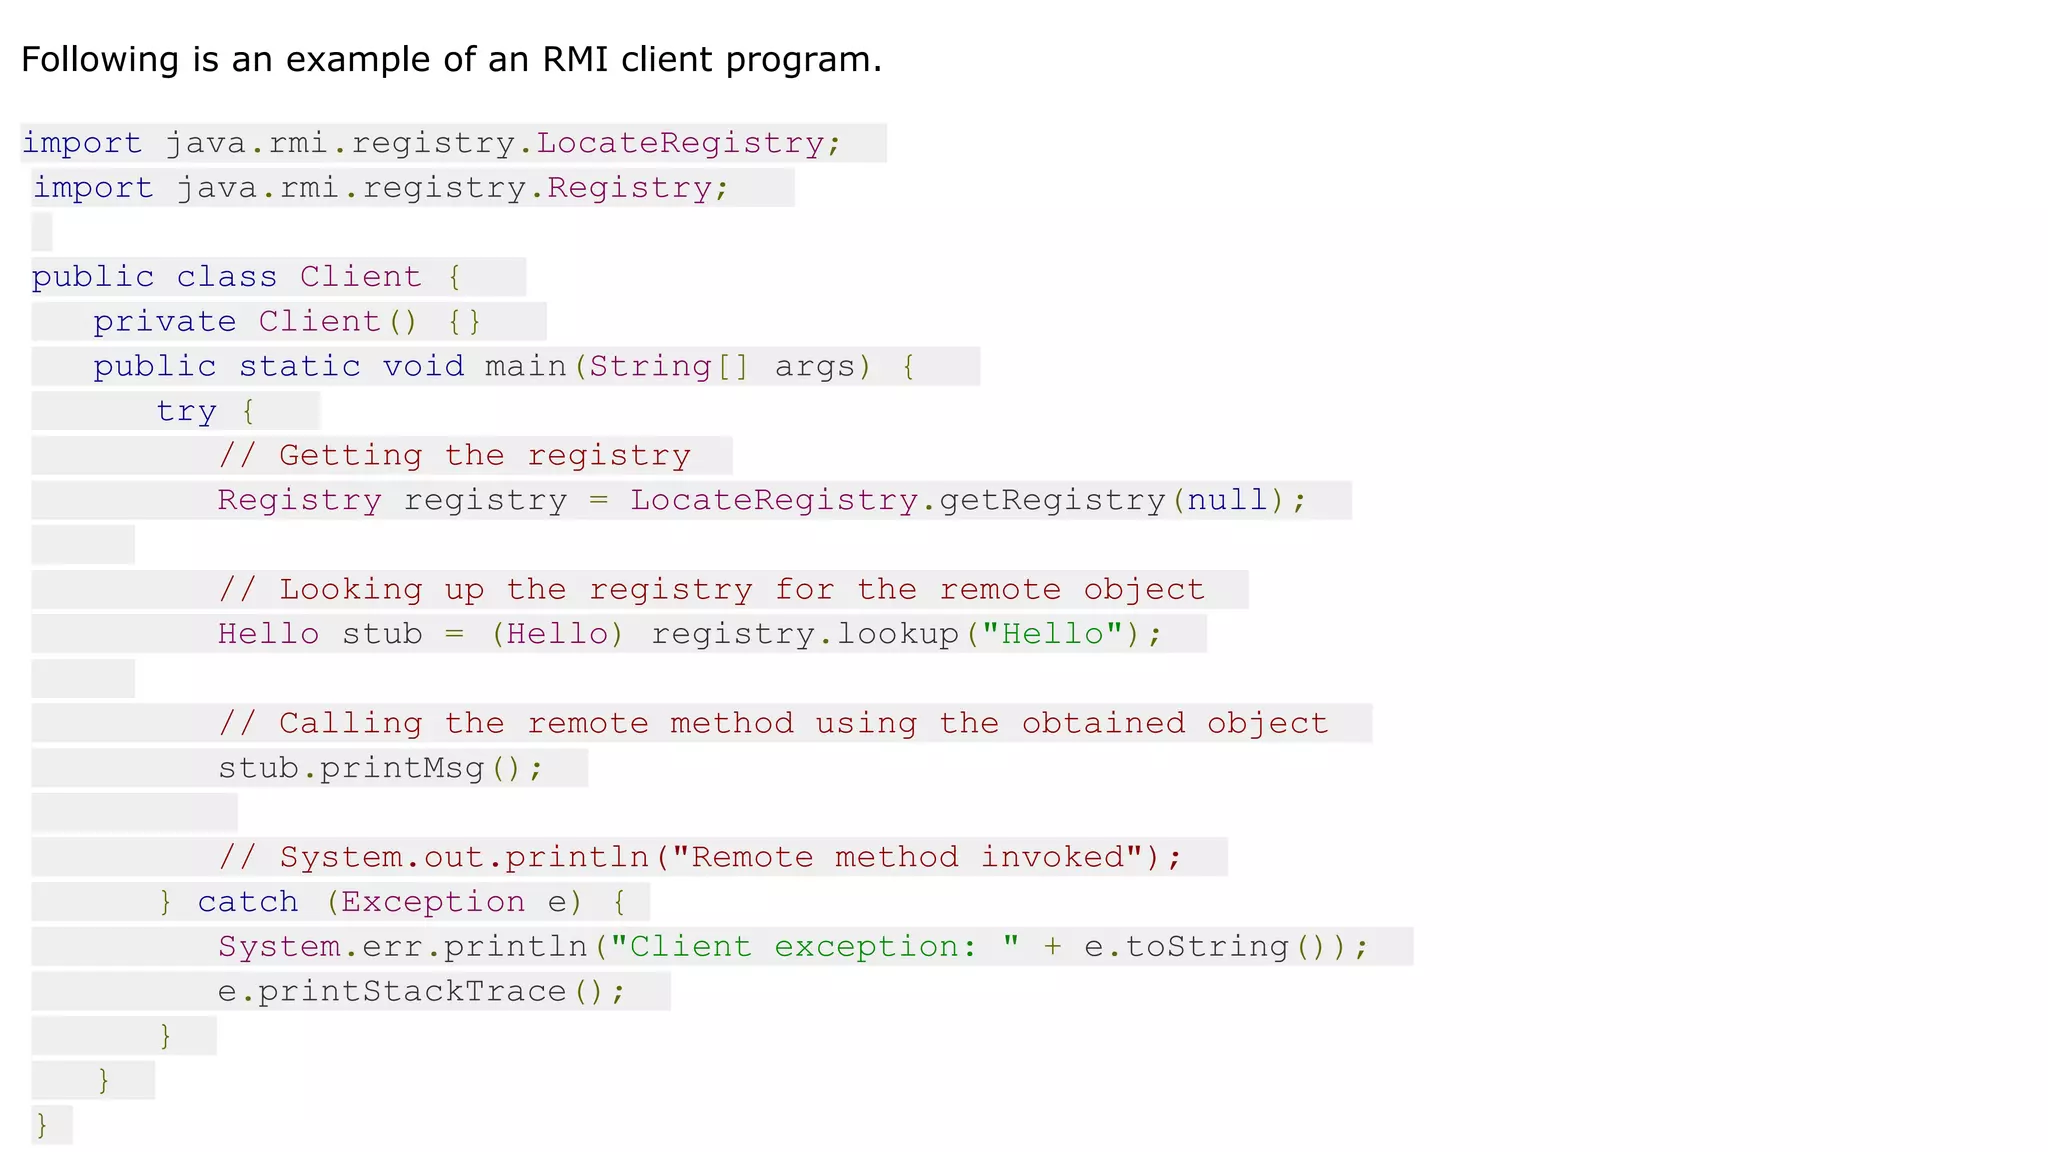The image size is (2048, 1152).
Task: Click the line 'public class Client {'
Action: (x=246, y=277)
